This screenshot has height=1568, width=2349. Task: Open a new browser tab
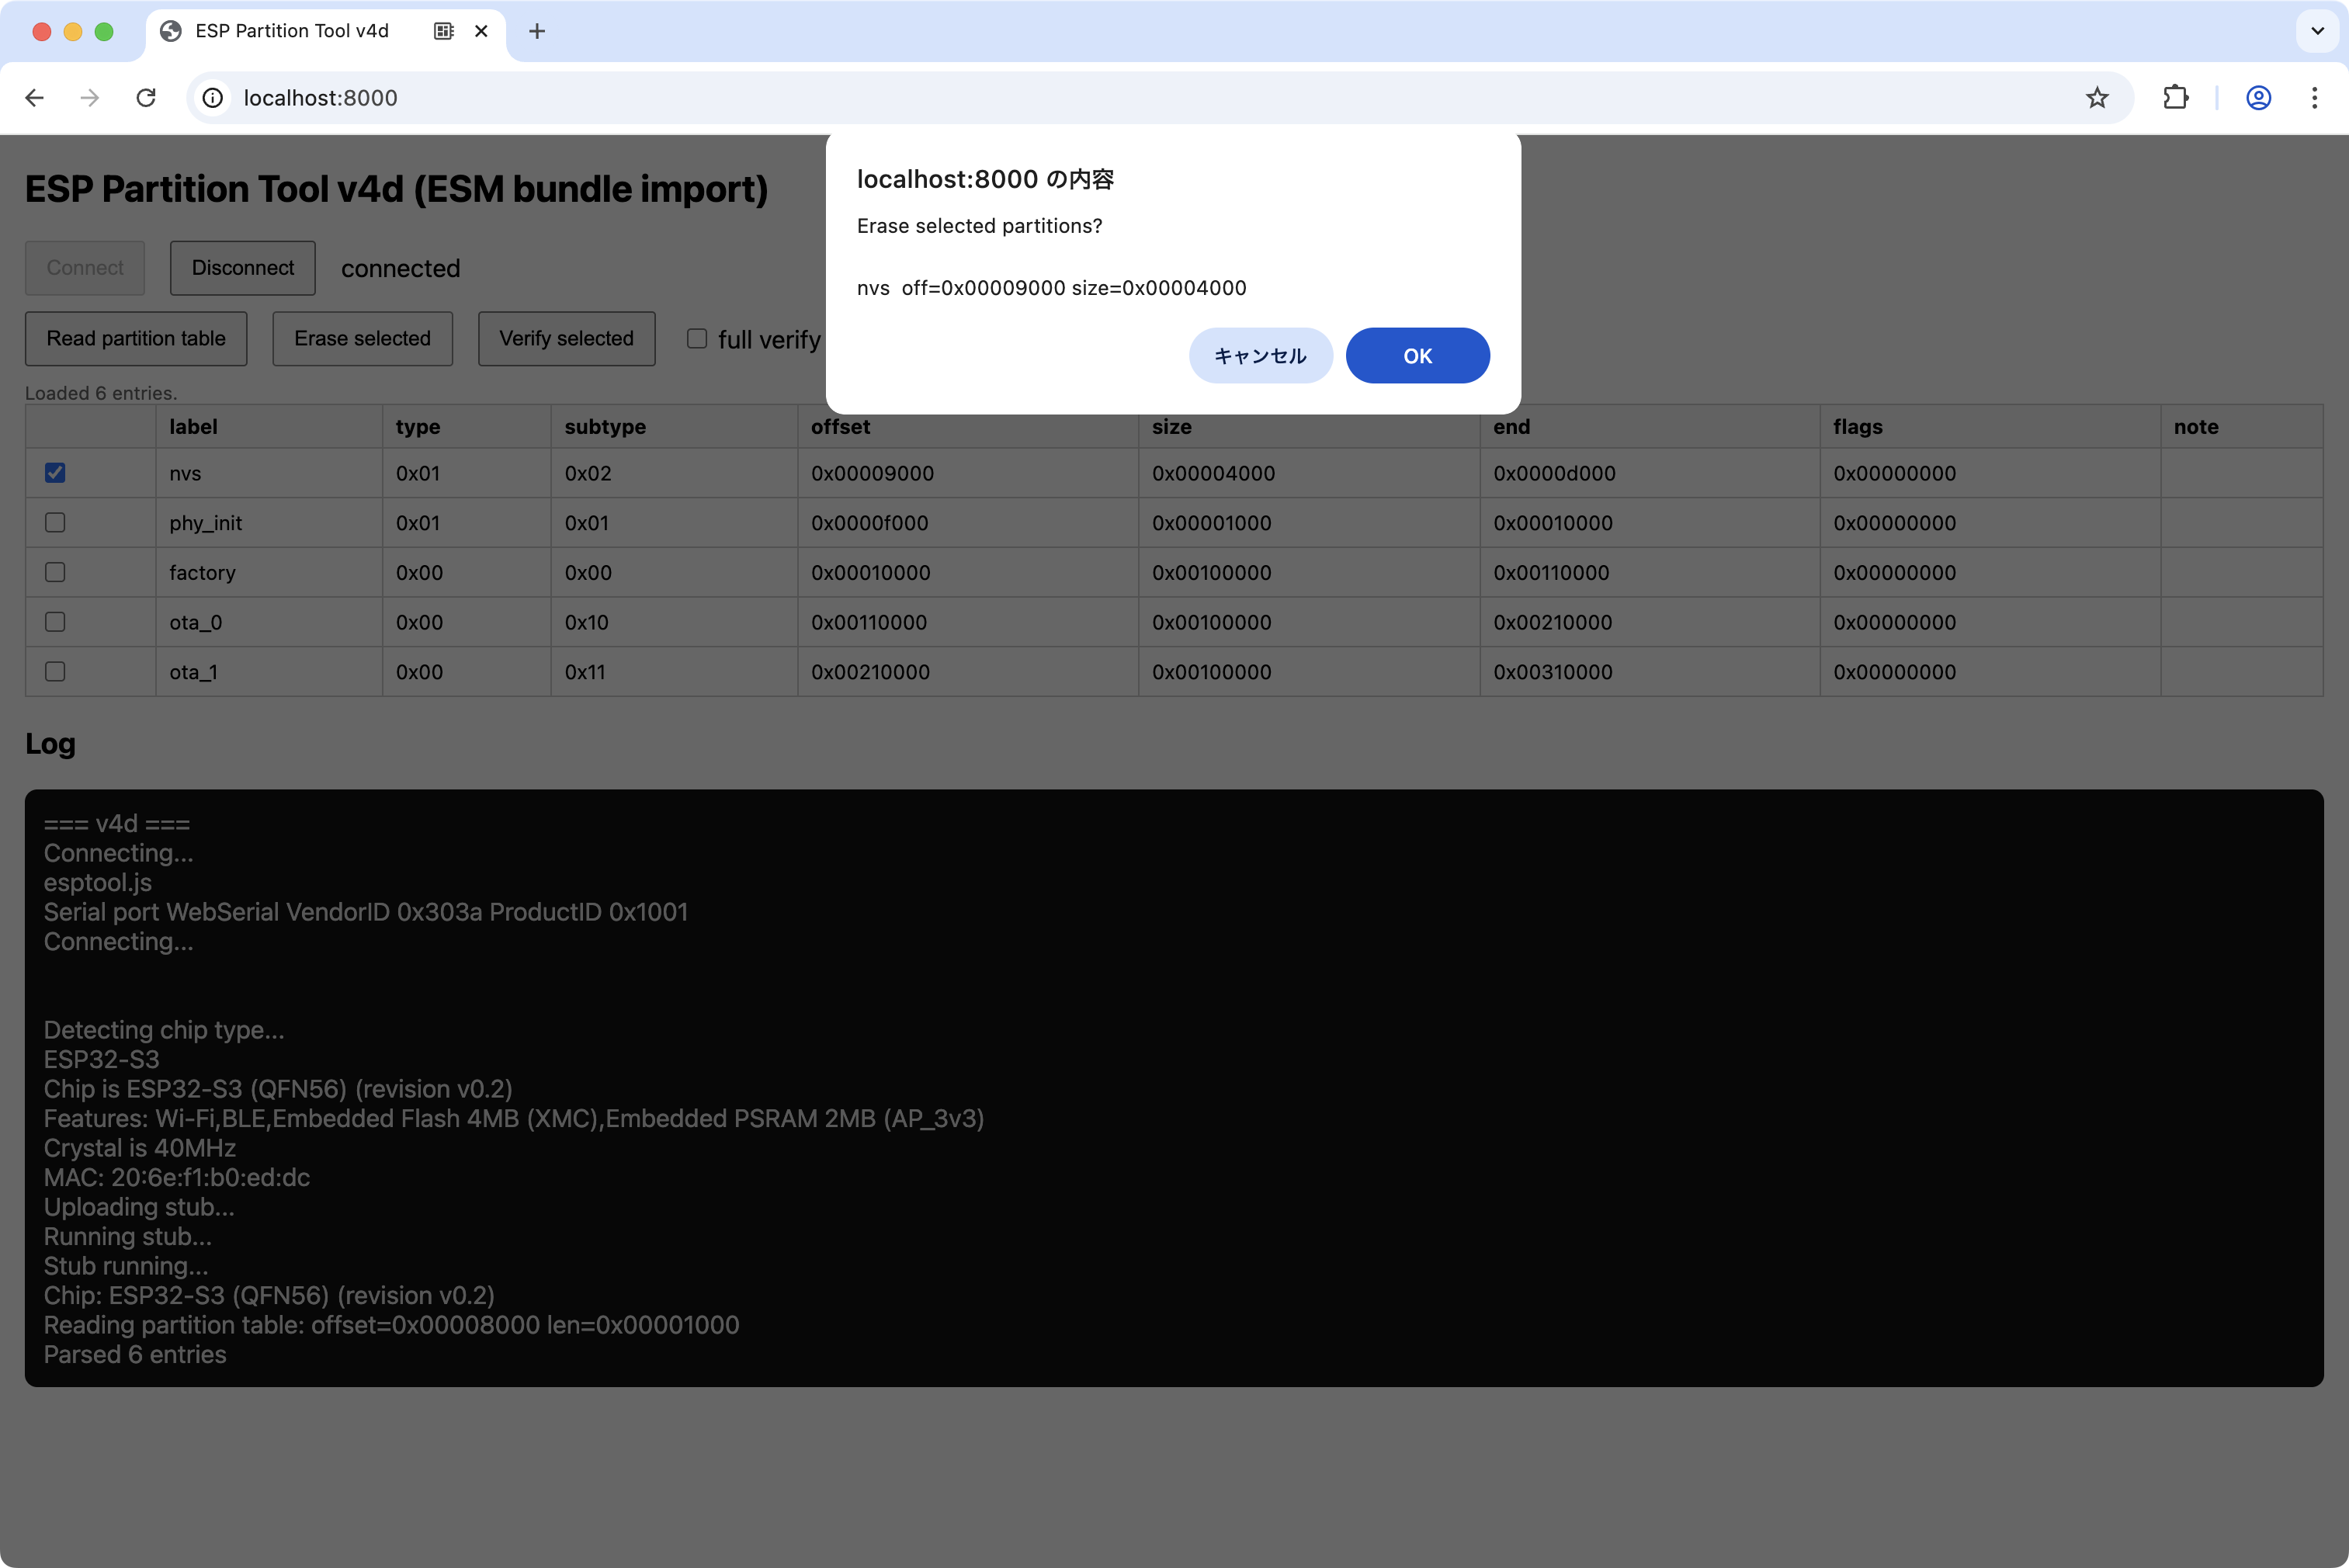(x=537, y=31)
